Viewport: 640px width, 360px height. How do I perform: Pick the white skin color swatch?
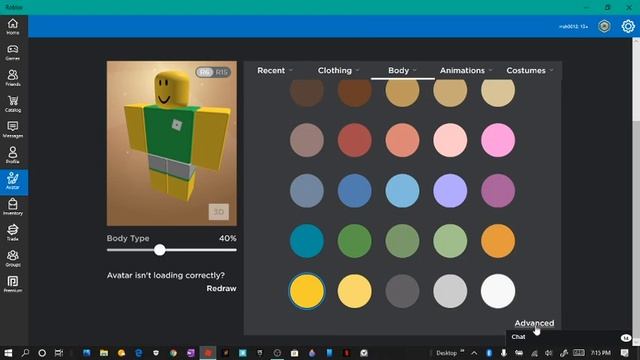pos(498,291)
